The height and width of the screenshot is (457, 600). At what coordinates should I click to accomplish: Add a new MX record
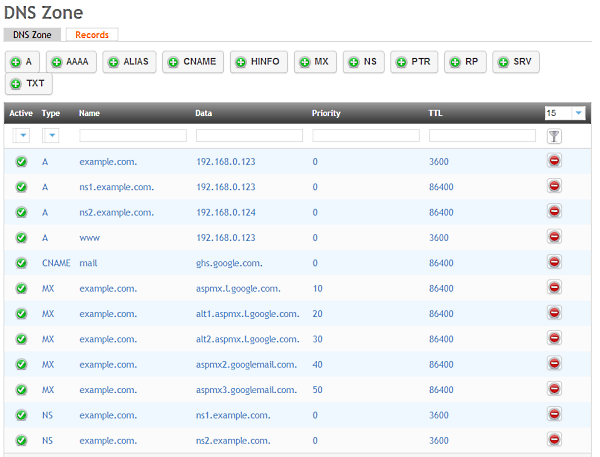point(315,62)
